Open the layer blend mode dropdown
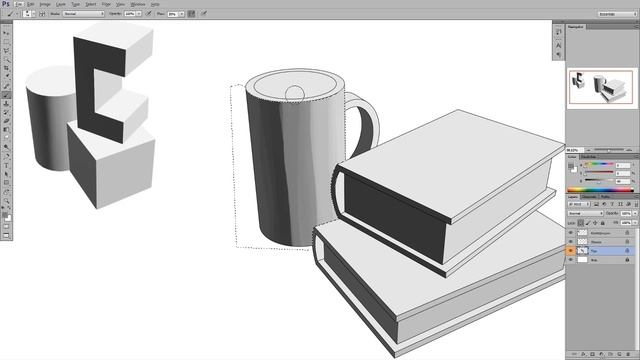This screenshot has width=640, height=360. [x=585, y=213]
